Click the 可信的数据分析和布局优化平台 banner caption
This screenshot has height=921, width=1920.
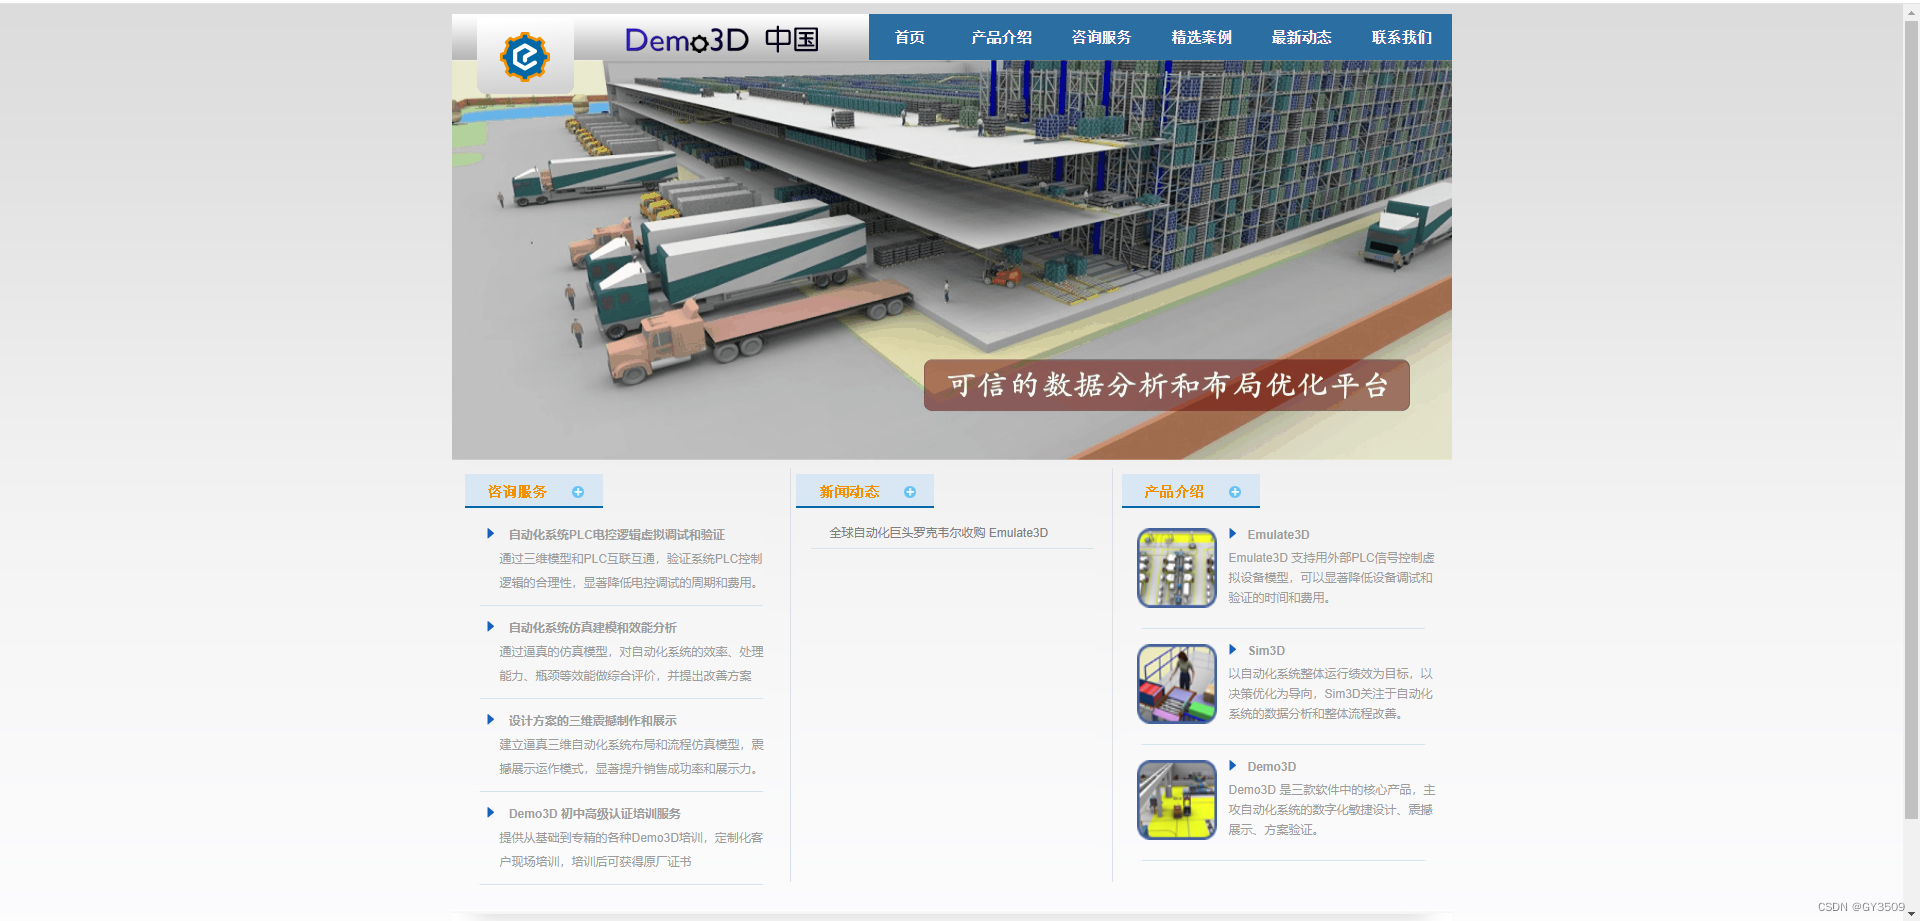(1167, 385)
